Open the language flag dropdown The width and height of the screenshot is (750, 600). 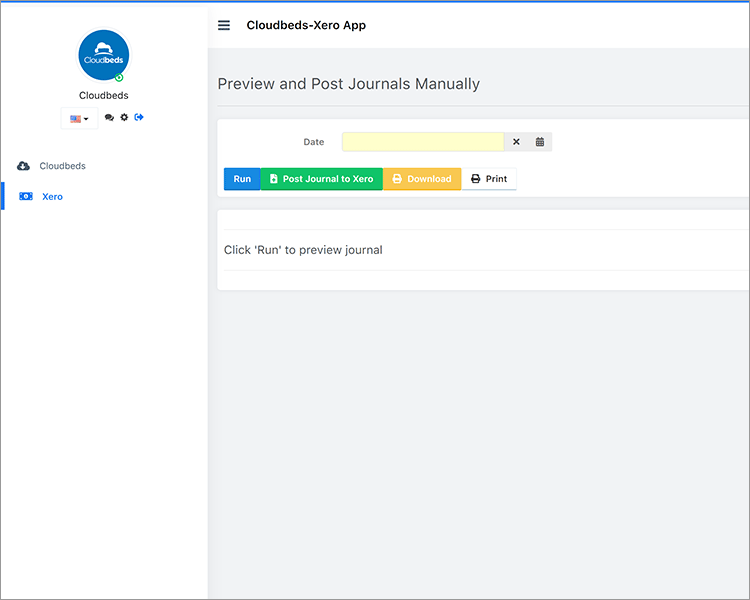coord(79,119)
